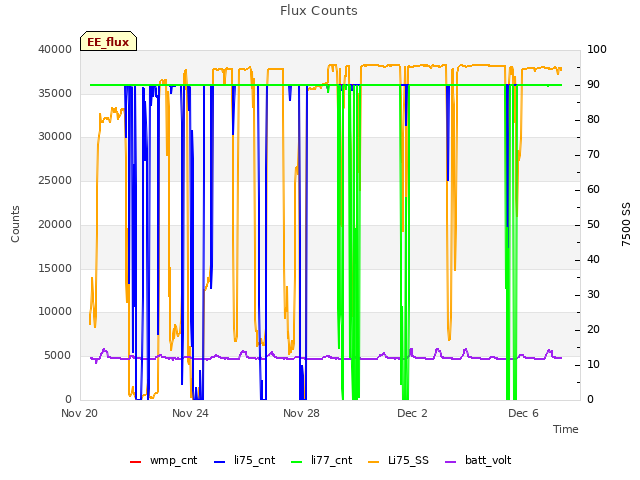Click the Dec 6 date tick label
Viewport: 640px width, 480px height.
point(523,413)
